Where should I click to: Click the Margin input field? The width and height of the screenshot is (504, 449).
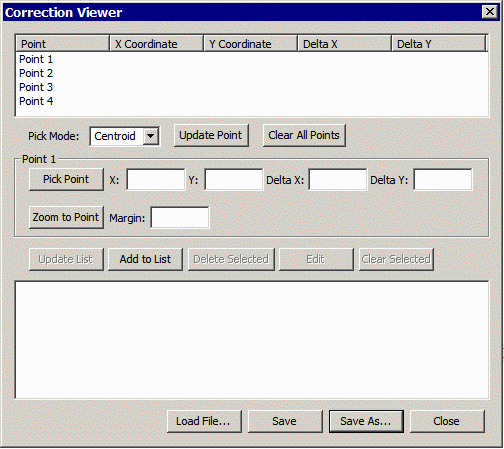tap(180, 218)
